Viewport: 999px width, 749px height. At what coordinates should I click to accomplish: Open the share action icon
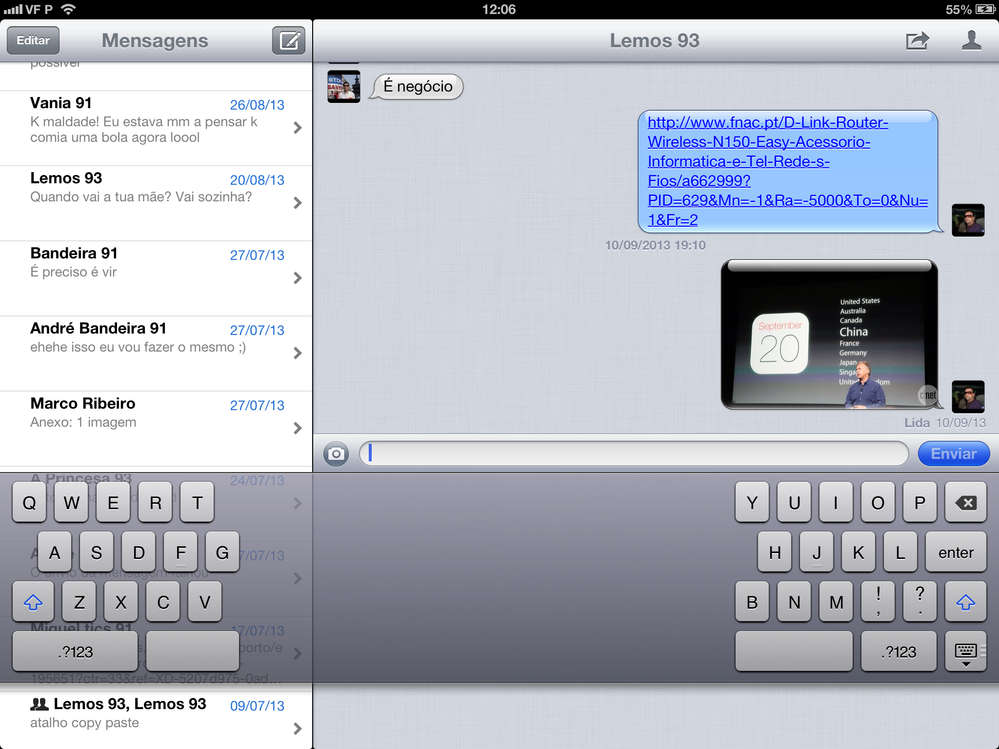[x=917, y=41]
